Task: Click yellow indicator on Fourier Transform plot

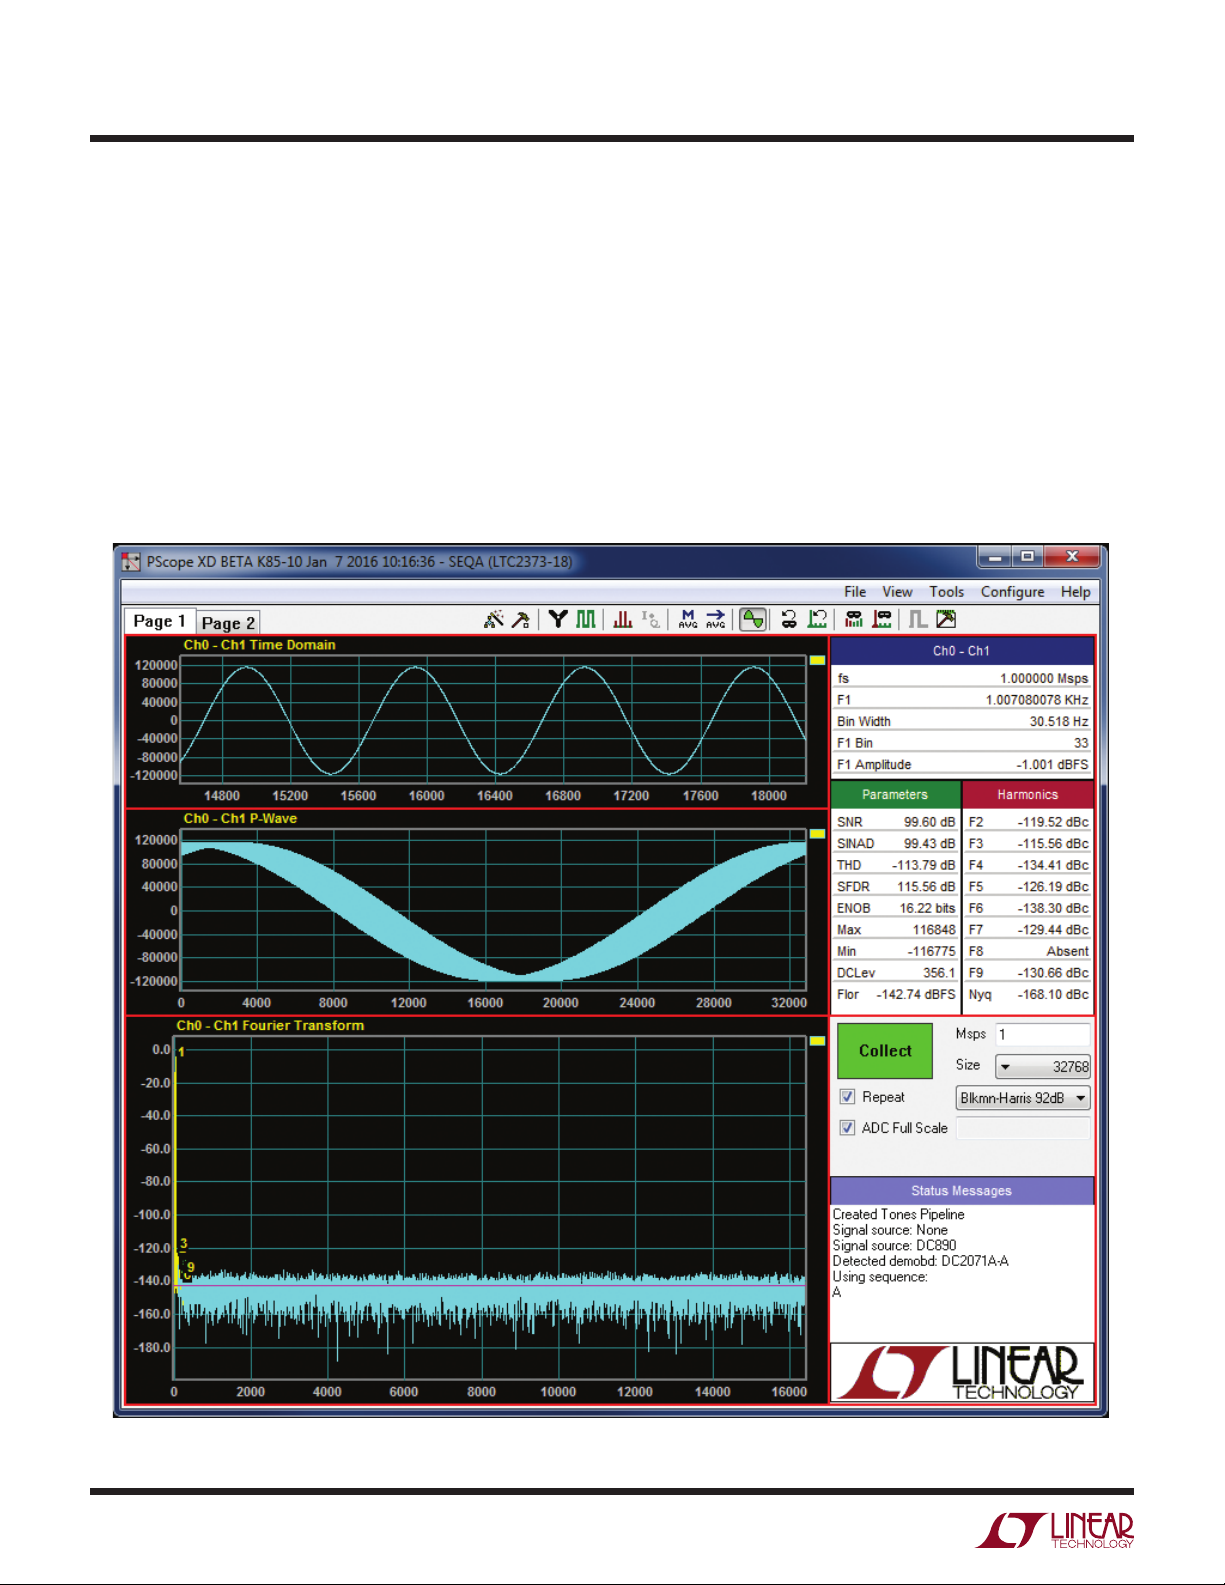Action: [x=817, y=1041]
